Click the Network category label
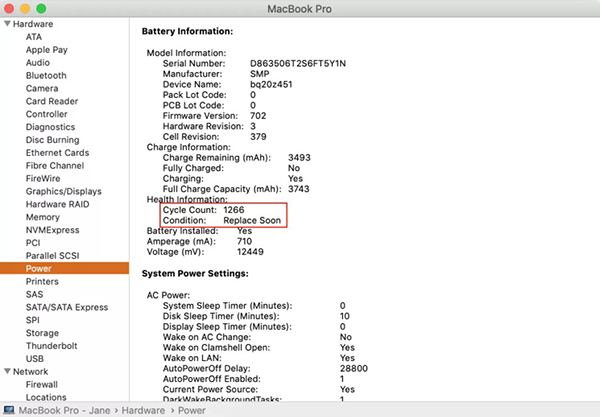Image resolution: width=600 pixels, height=417 pixels. click(x=31, y=371)
